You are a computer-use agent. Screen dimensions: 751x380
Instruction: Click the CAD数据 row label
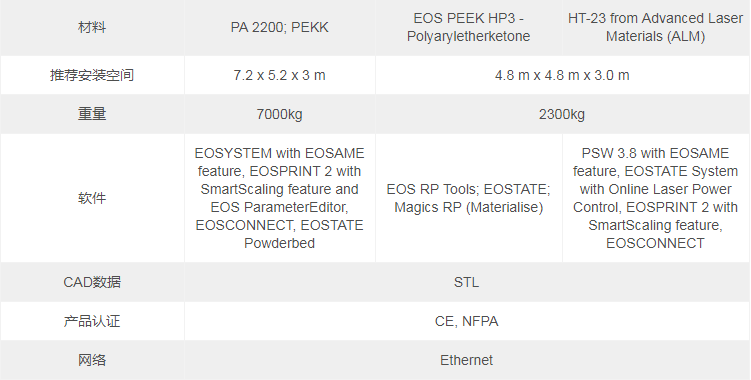pos(92,282)
